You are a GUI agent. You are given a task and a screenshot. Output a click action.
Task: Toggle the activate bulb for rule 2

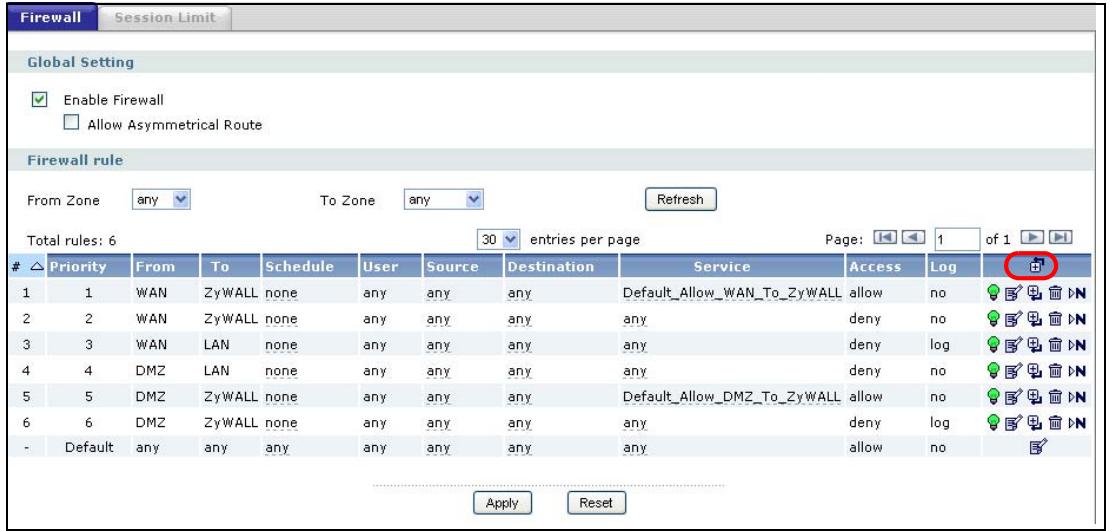coord(994,319)
